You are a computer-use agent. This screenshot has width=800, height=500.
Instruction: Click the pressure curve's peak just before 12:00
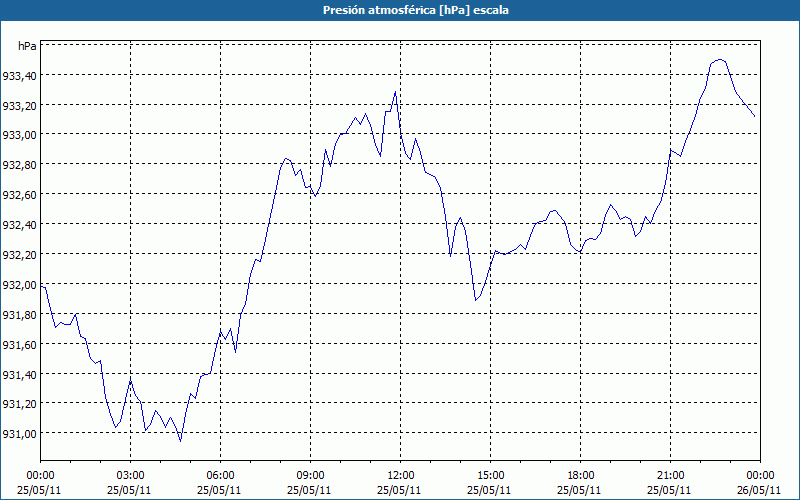[395, 92]
